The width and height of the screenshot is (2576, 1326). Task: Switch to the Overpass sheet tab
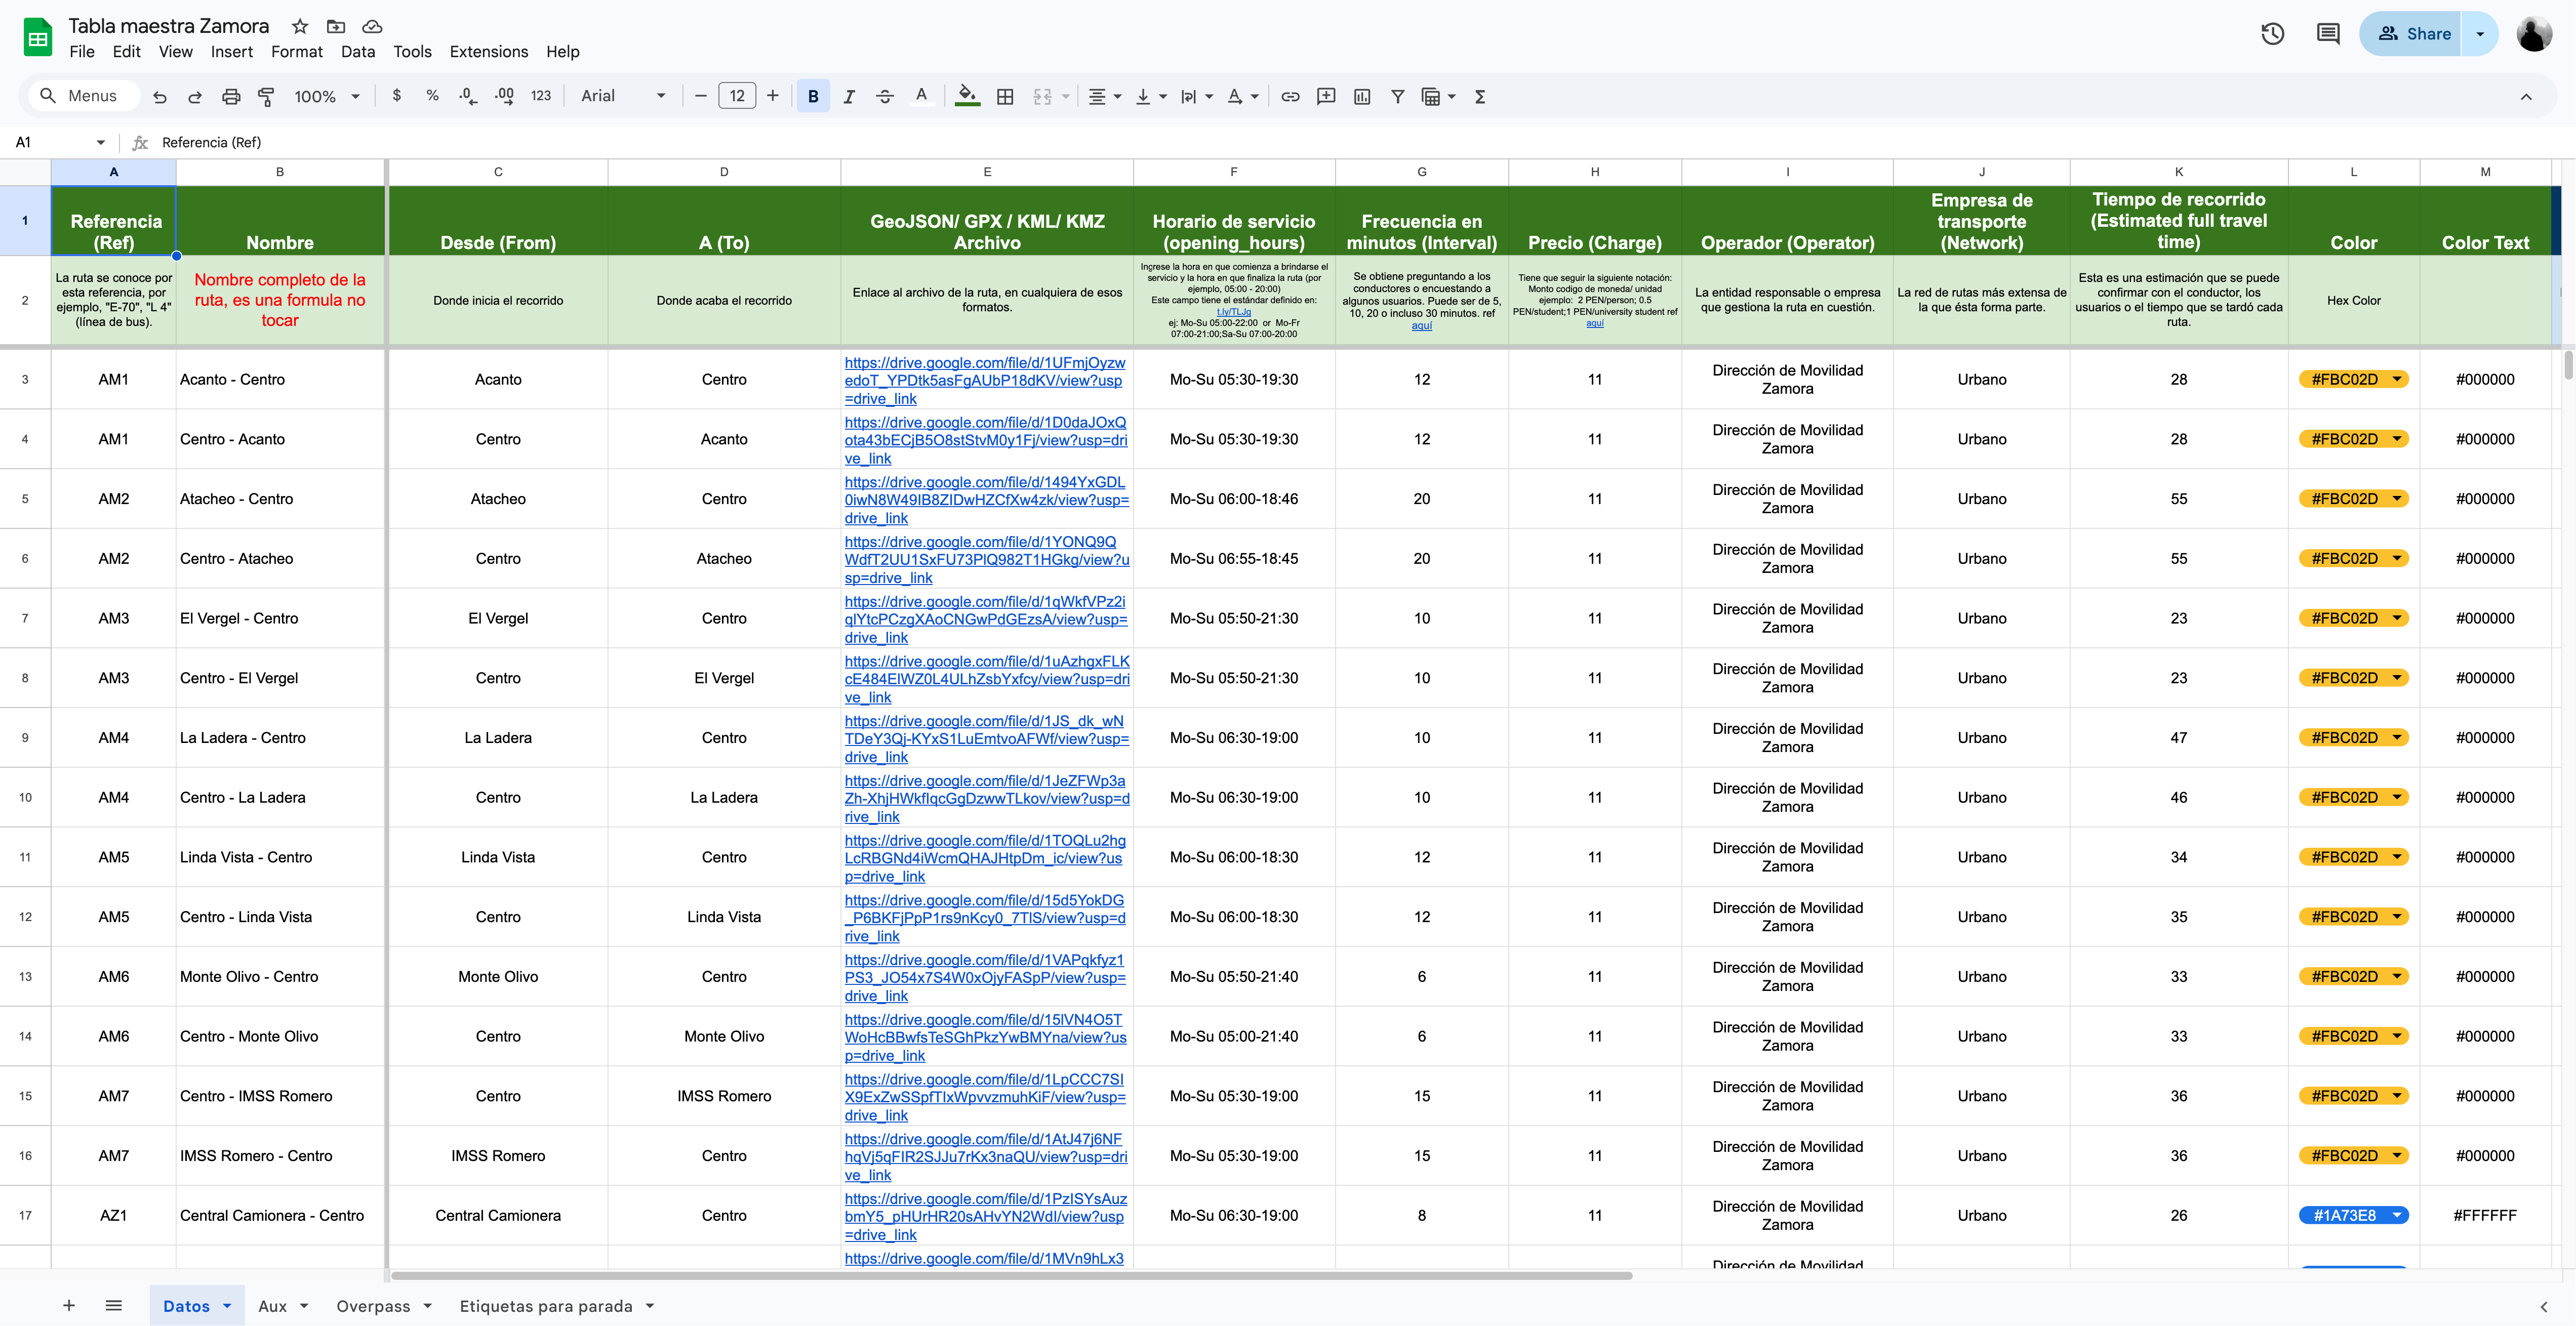click(375, 1305)
